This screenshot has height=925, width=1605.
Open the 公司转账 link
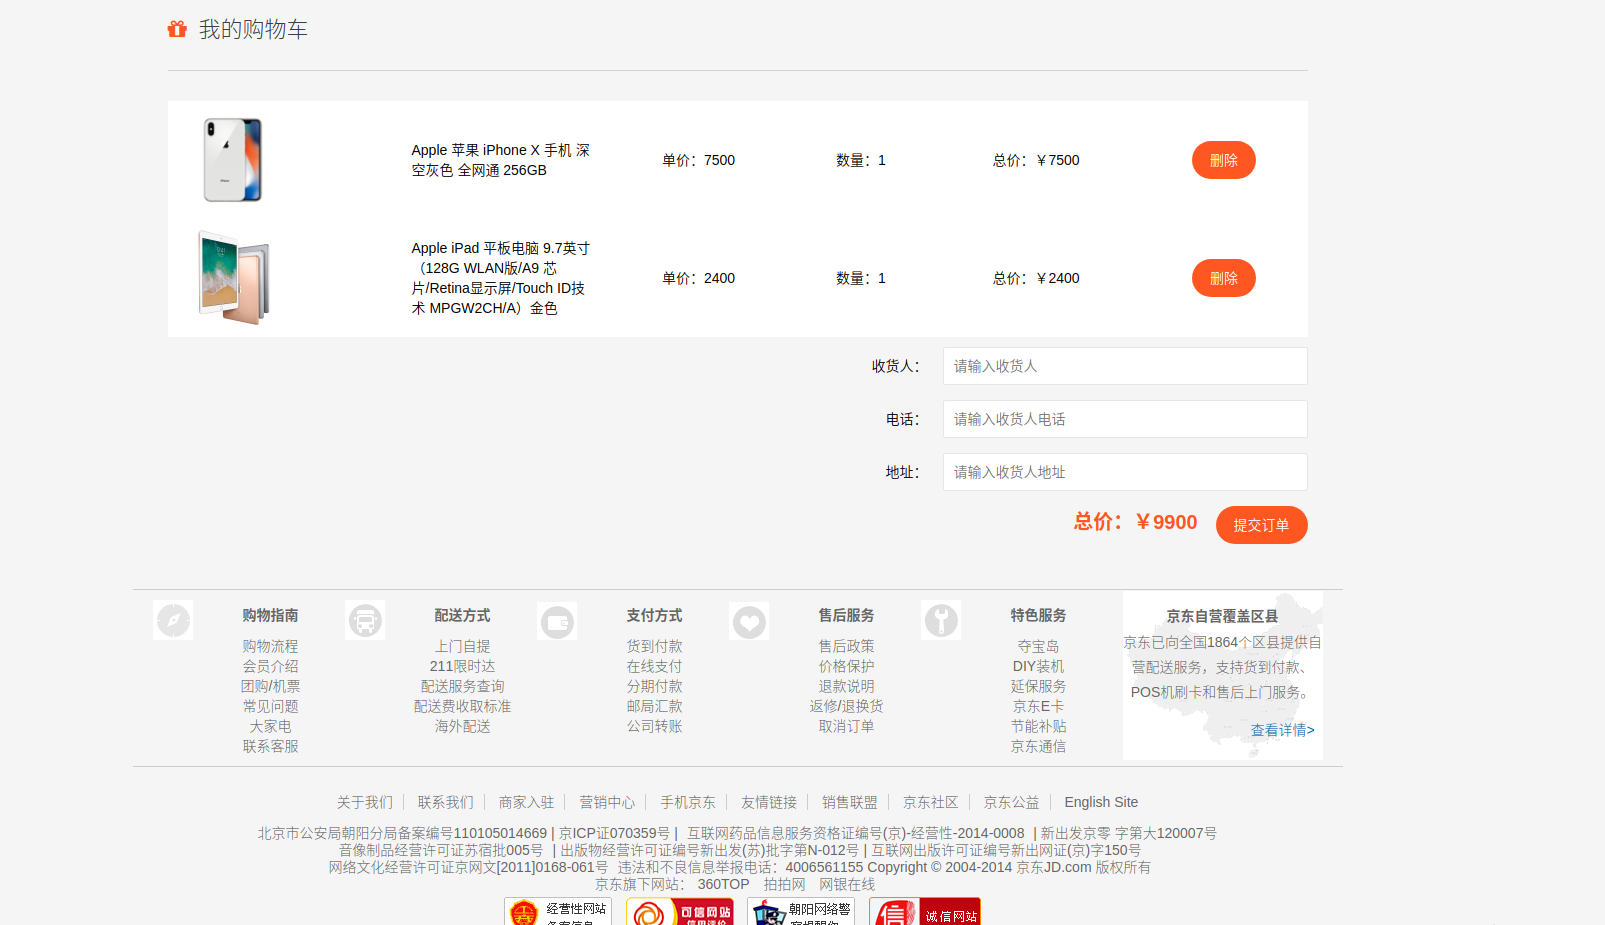654,726
